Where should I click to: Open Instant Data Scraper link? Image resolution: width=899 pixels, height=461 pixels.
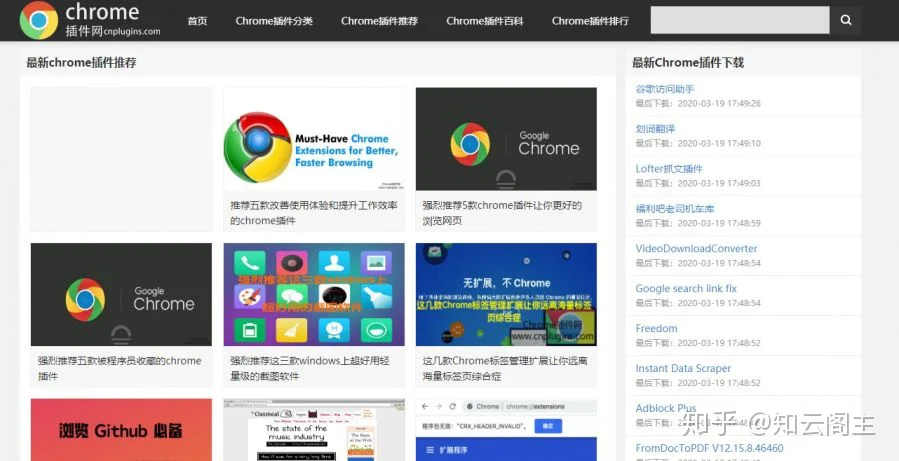click(x=683, y=368)
